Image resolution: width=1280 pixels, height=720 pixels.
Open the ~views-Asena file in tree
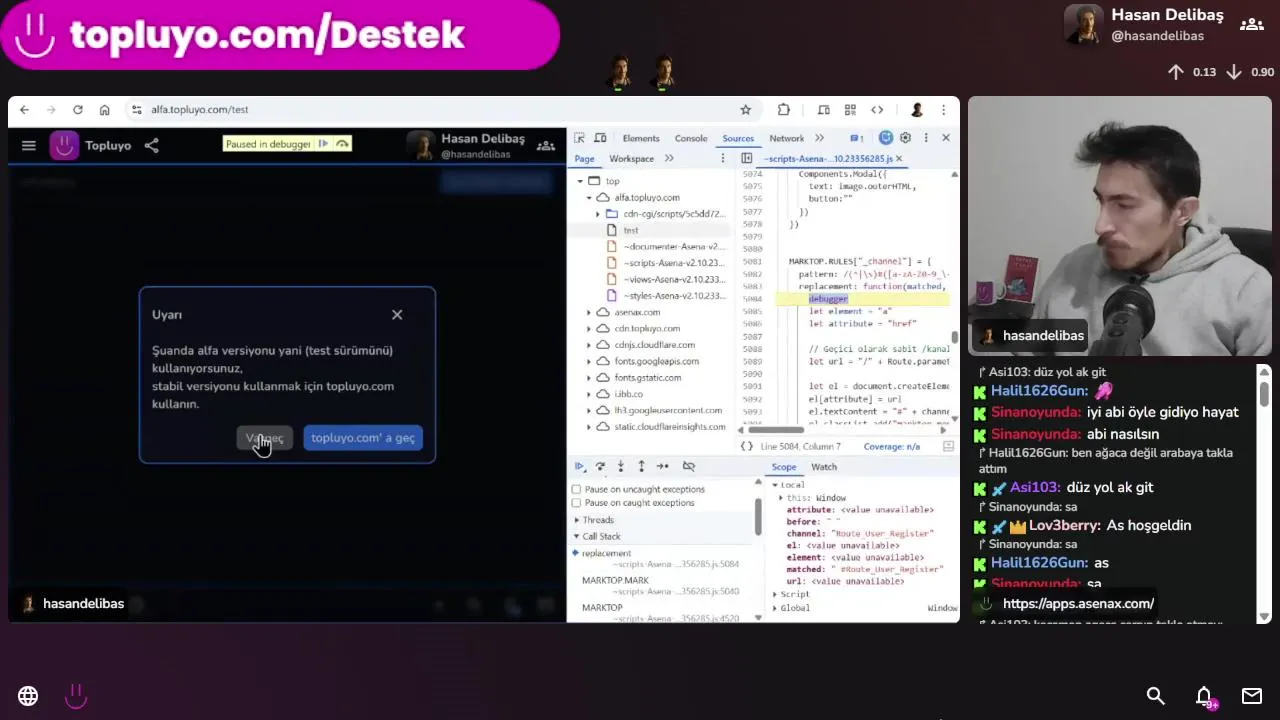pyautogui.click(x=674, y=279)
